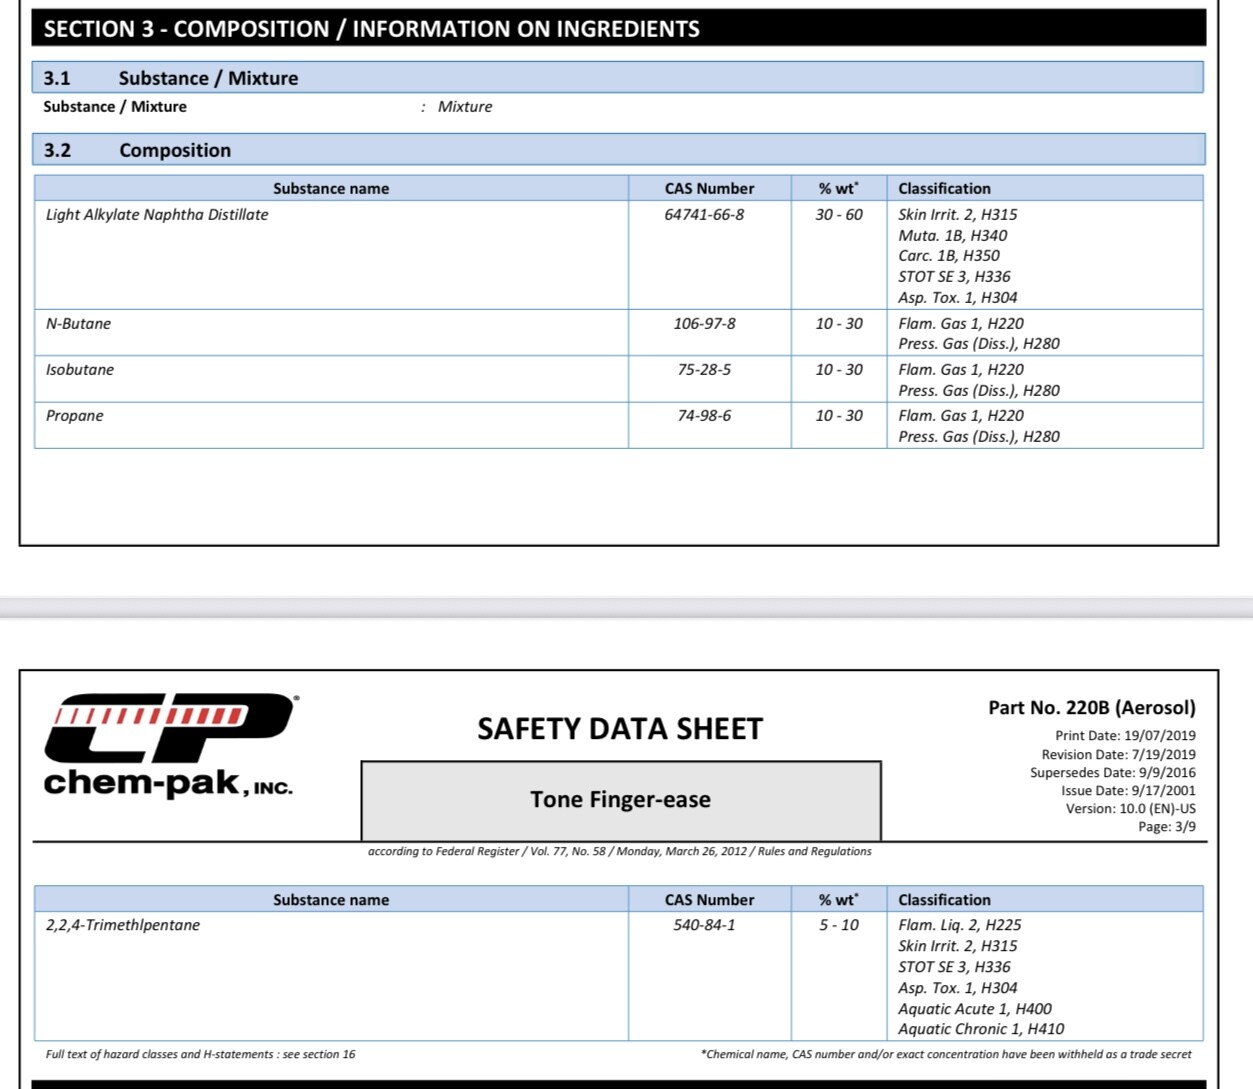This screenshot has width=1253, height=1089.
Task: Click the '5 - 10' weight cell
Action: [839, 926]
